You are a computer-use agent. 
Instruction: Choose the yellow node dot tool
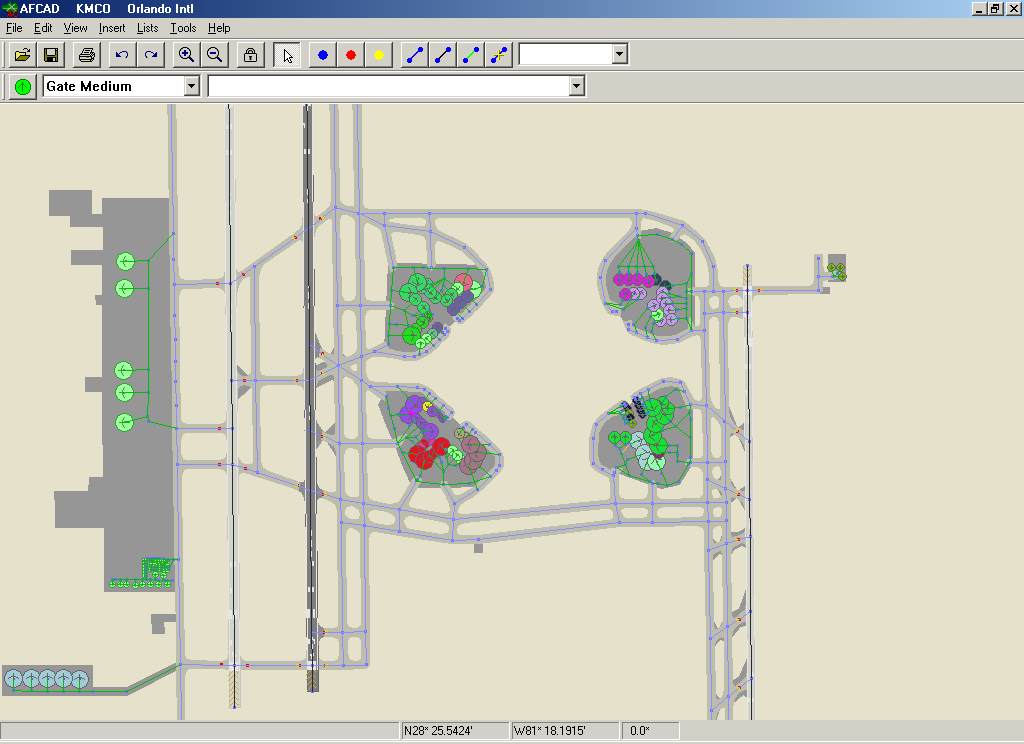coord(379,55)
